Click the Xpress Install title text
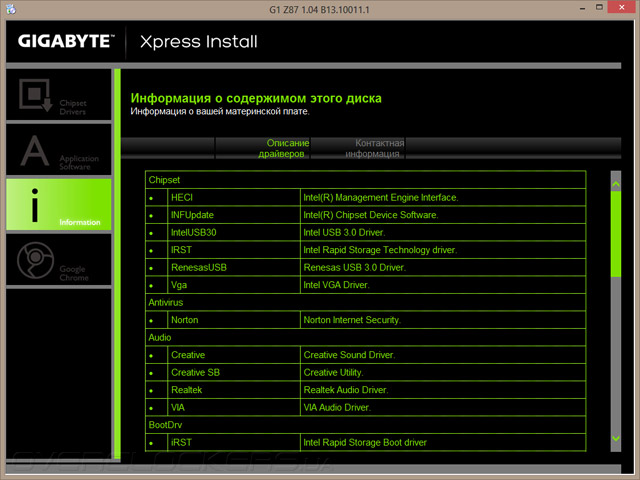This screenshot has height=480, width=640. click(x=199, y=42)
